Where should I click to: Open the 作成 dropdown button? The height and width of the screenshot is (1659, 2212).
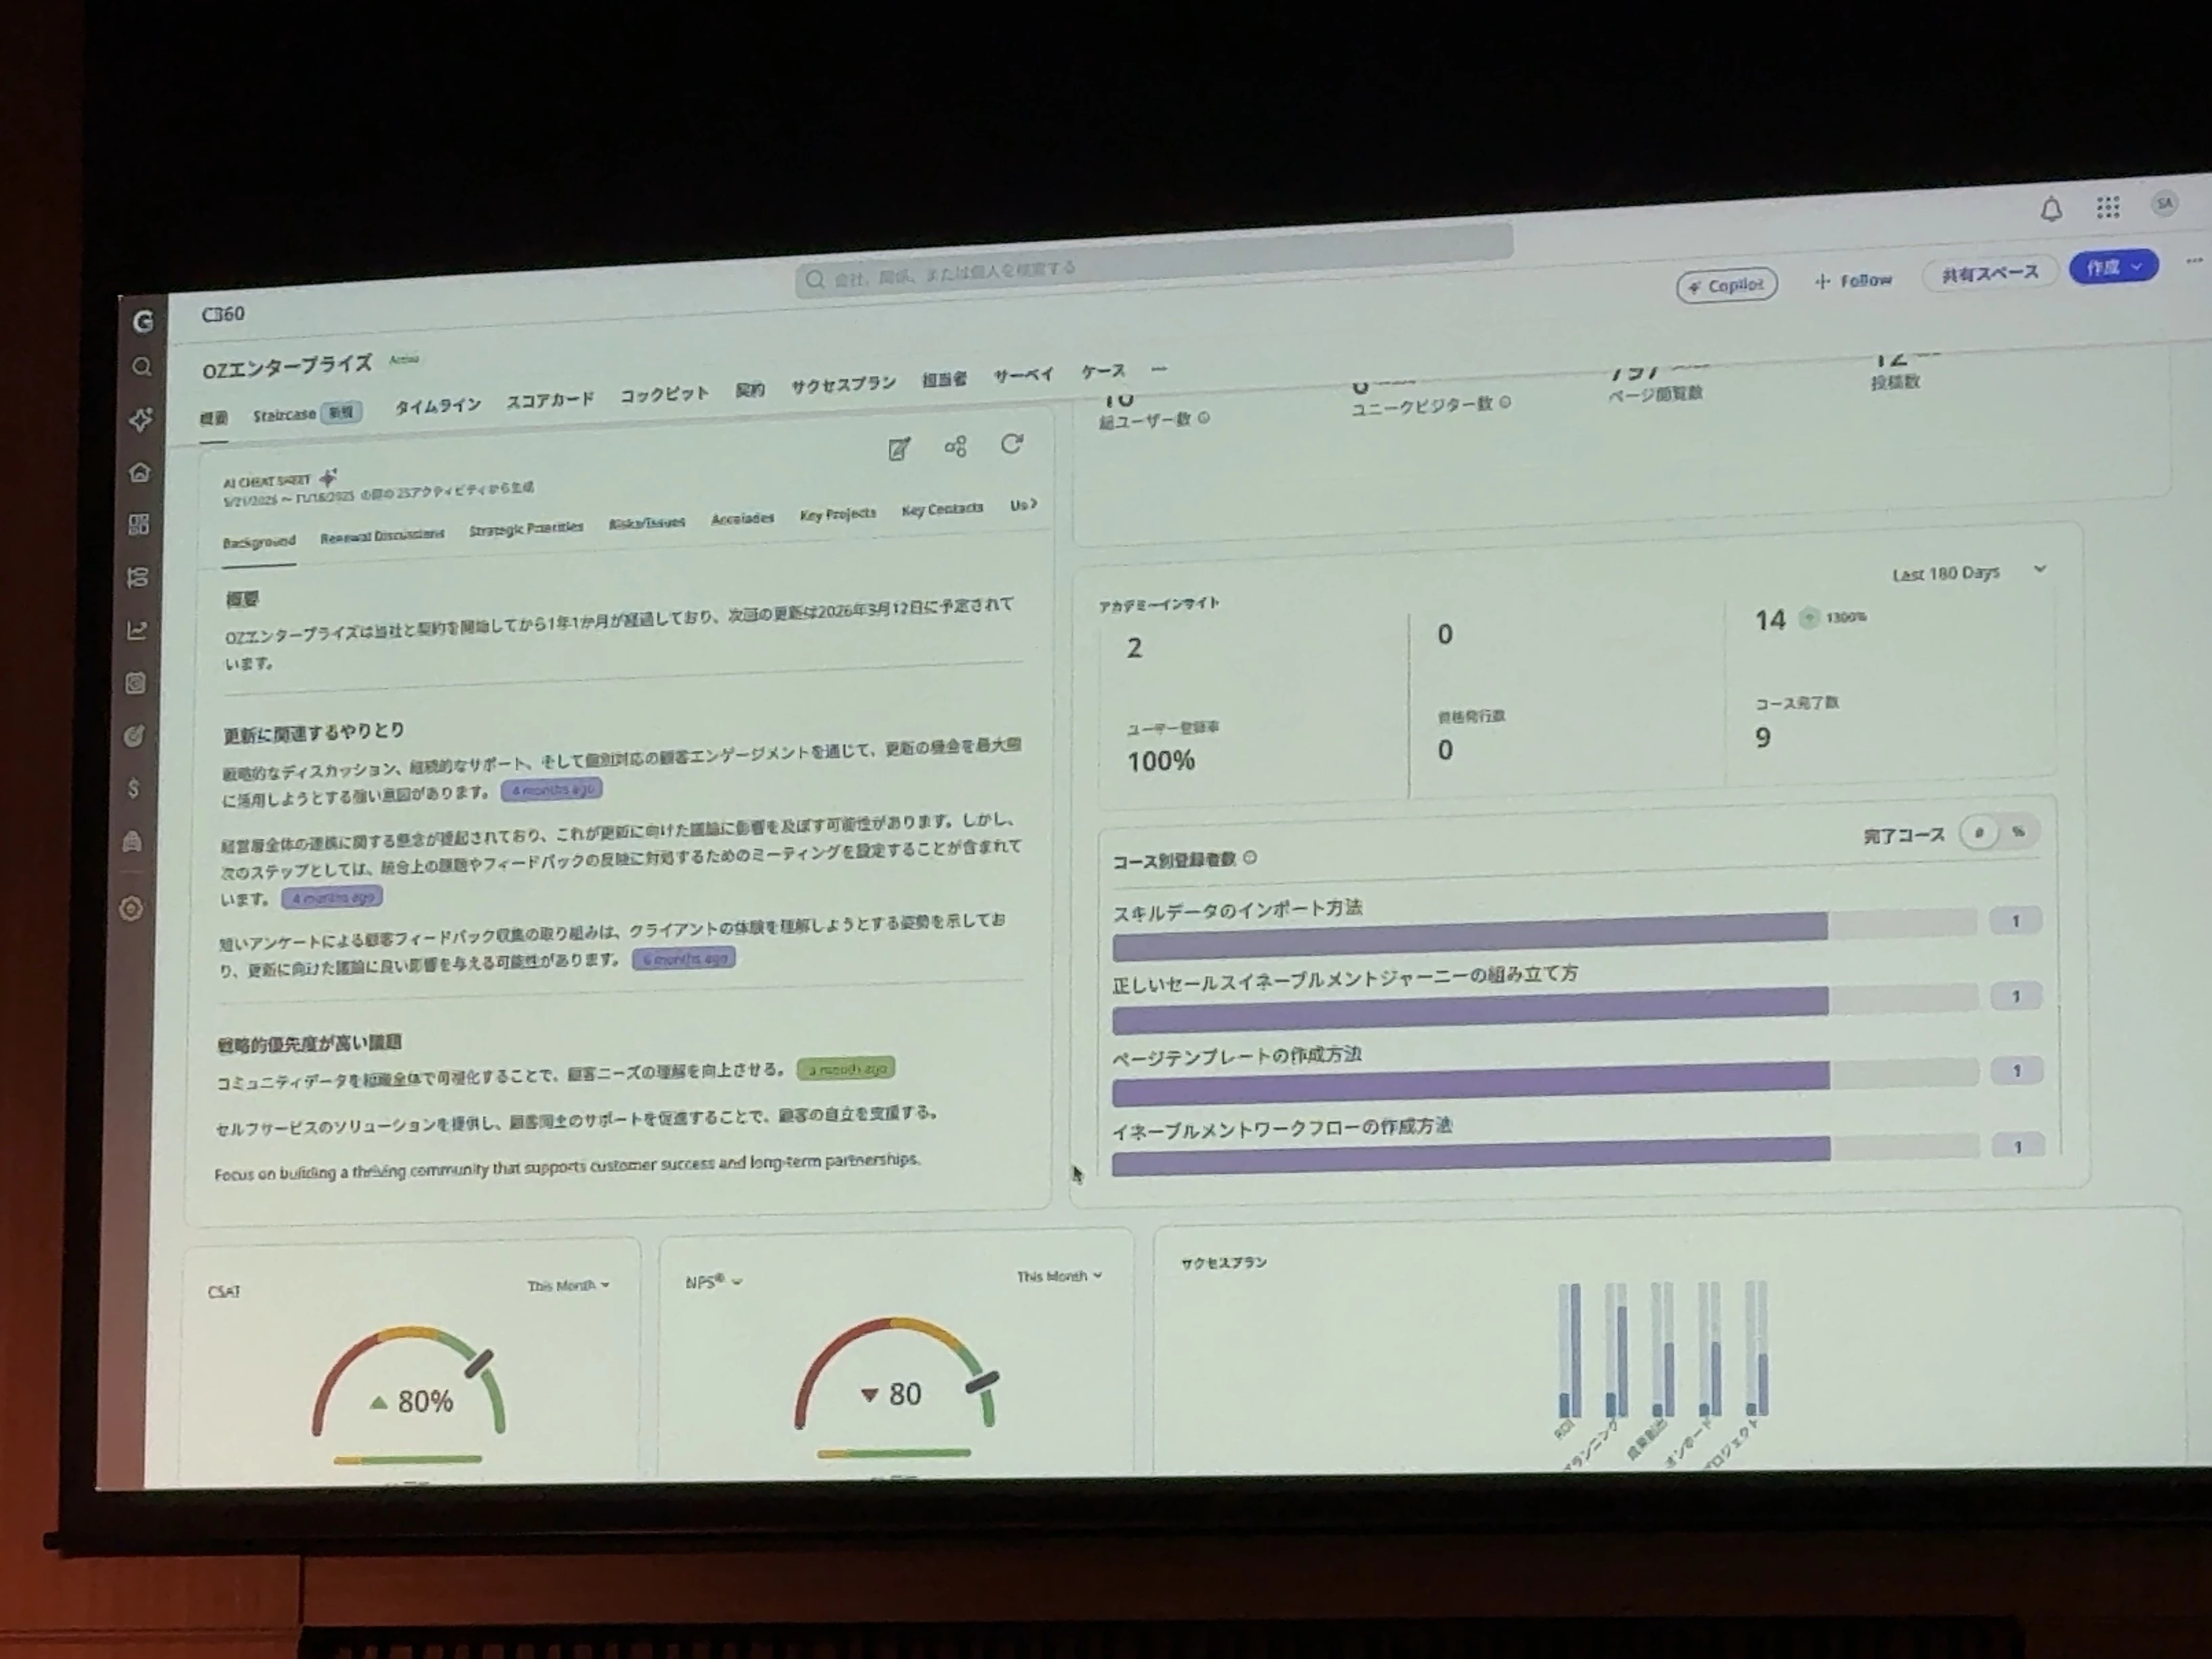(x=2113, y=267)
